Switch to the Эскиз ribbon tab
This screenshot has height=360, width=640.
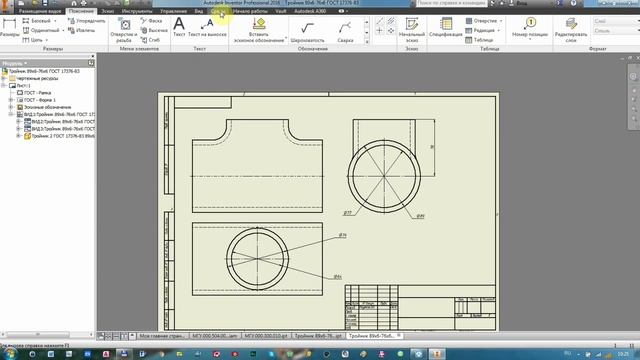pyautogui.click(x=107, y=11)
